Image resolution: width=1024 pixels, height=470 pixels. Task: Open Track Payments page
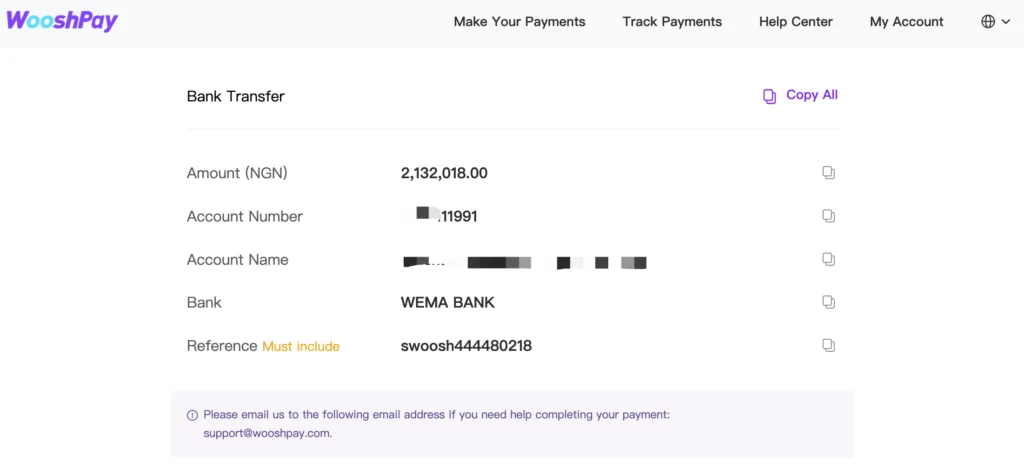point(672,22)
